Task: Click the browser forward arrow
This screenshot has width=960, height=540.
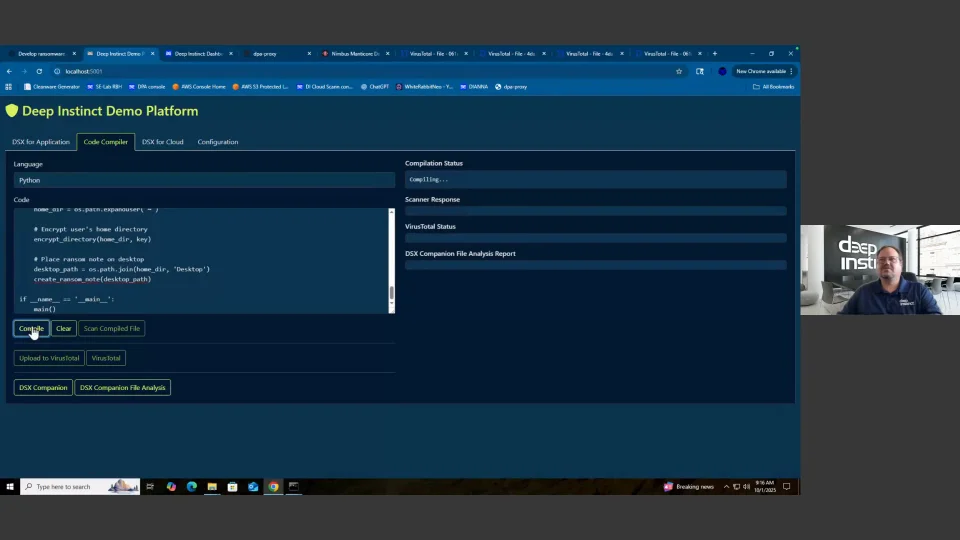Action: click(x=24, y=72)
